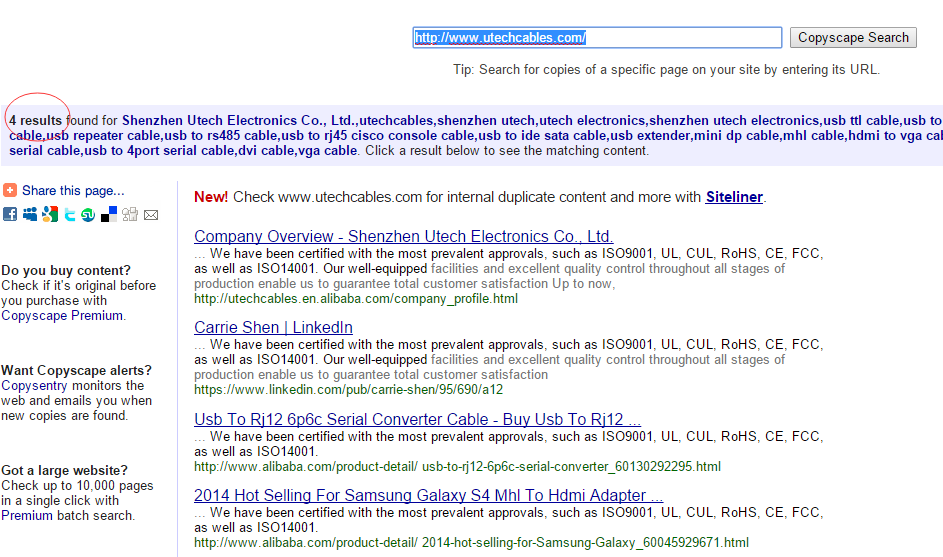Image resolution: width=943 pixels, height=557 pixels.
Task: Open the 'Share this page...' link
Action: 73,191
